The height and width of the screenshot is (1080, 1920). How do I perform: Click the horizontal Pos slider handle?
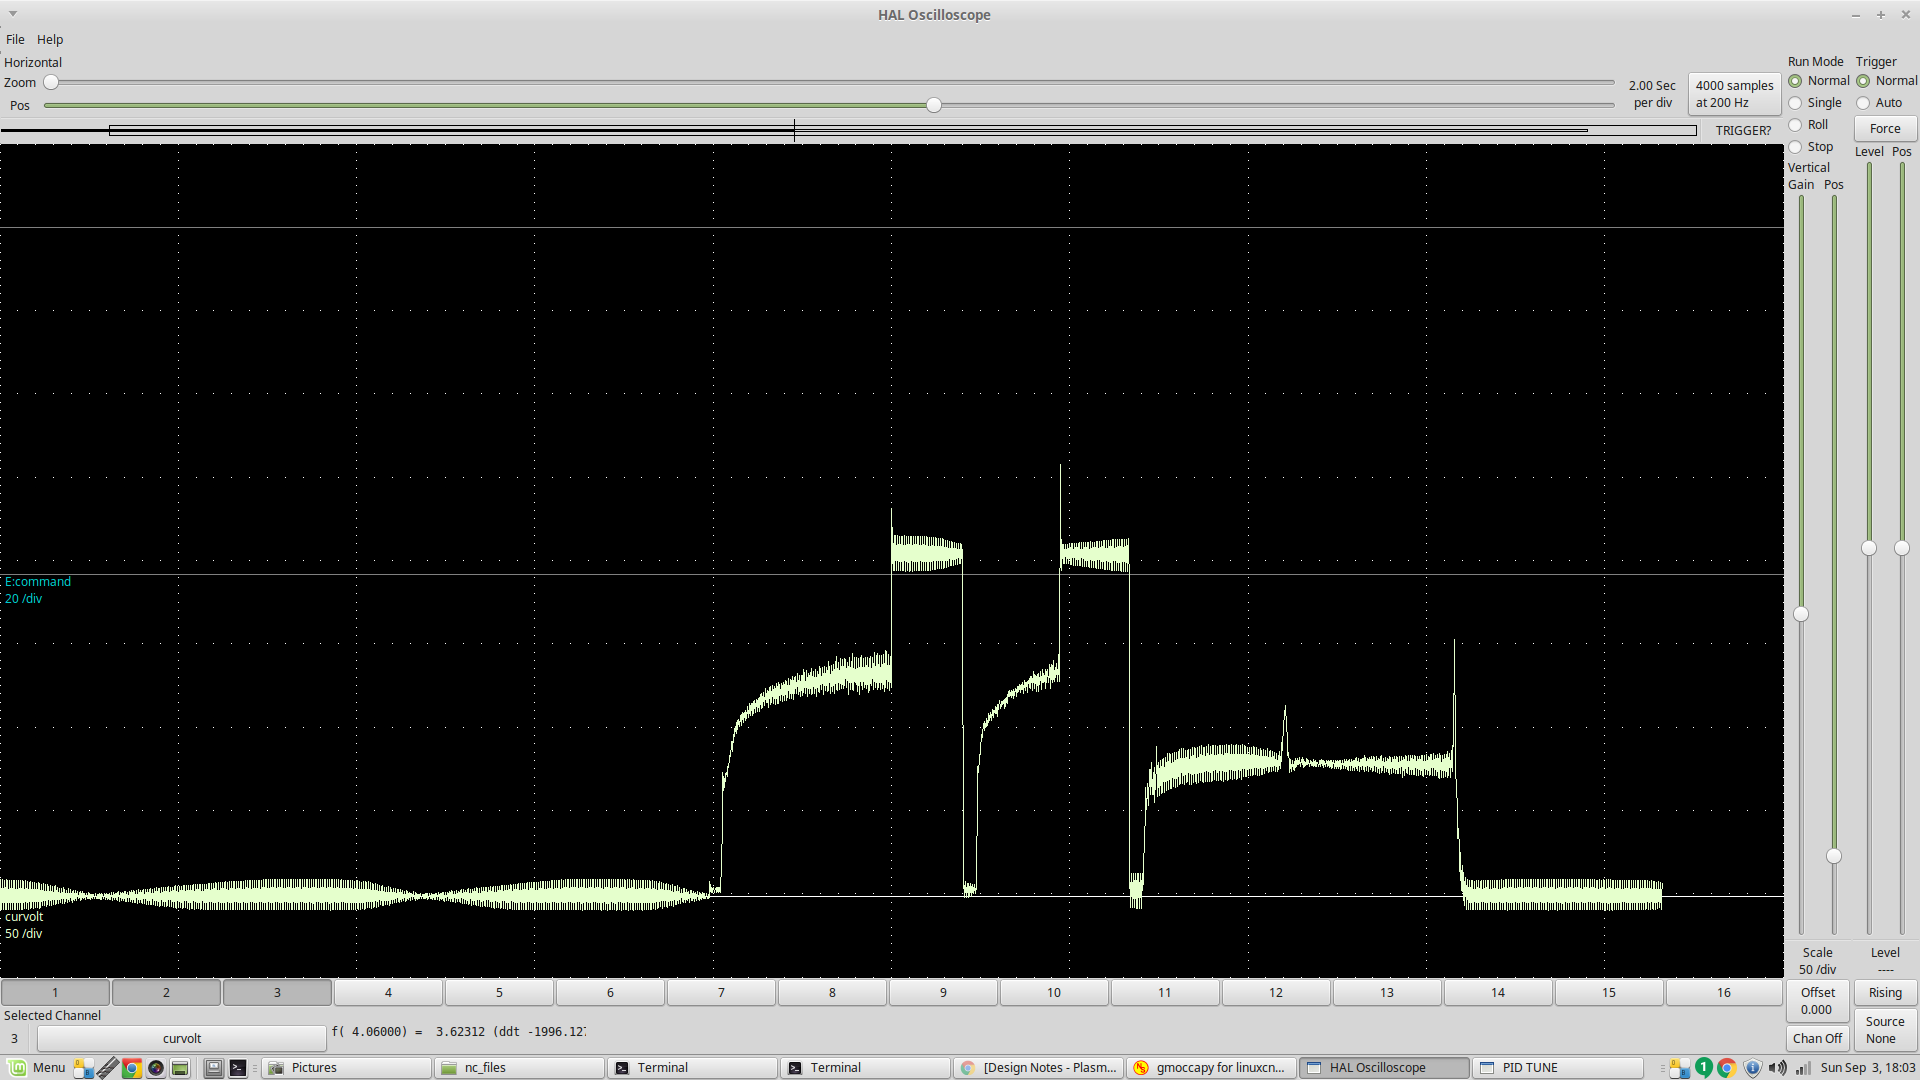coord(934,105)
